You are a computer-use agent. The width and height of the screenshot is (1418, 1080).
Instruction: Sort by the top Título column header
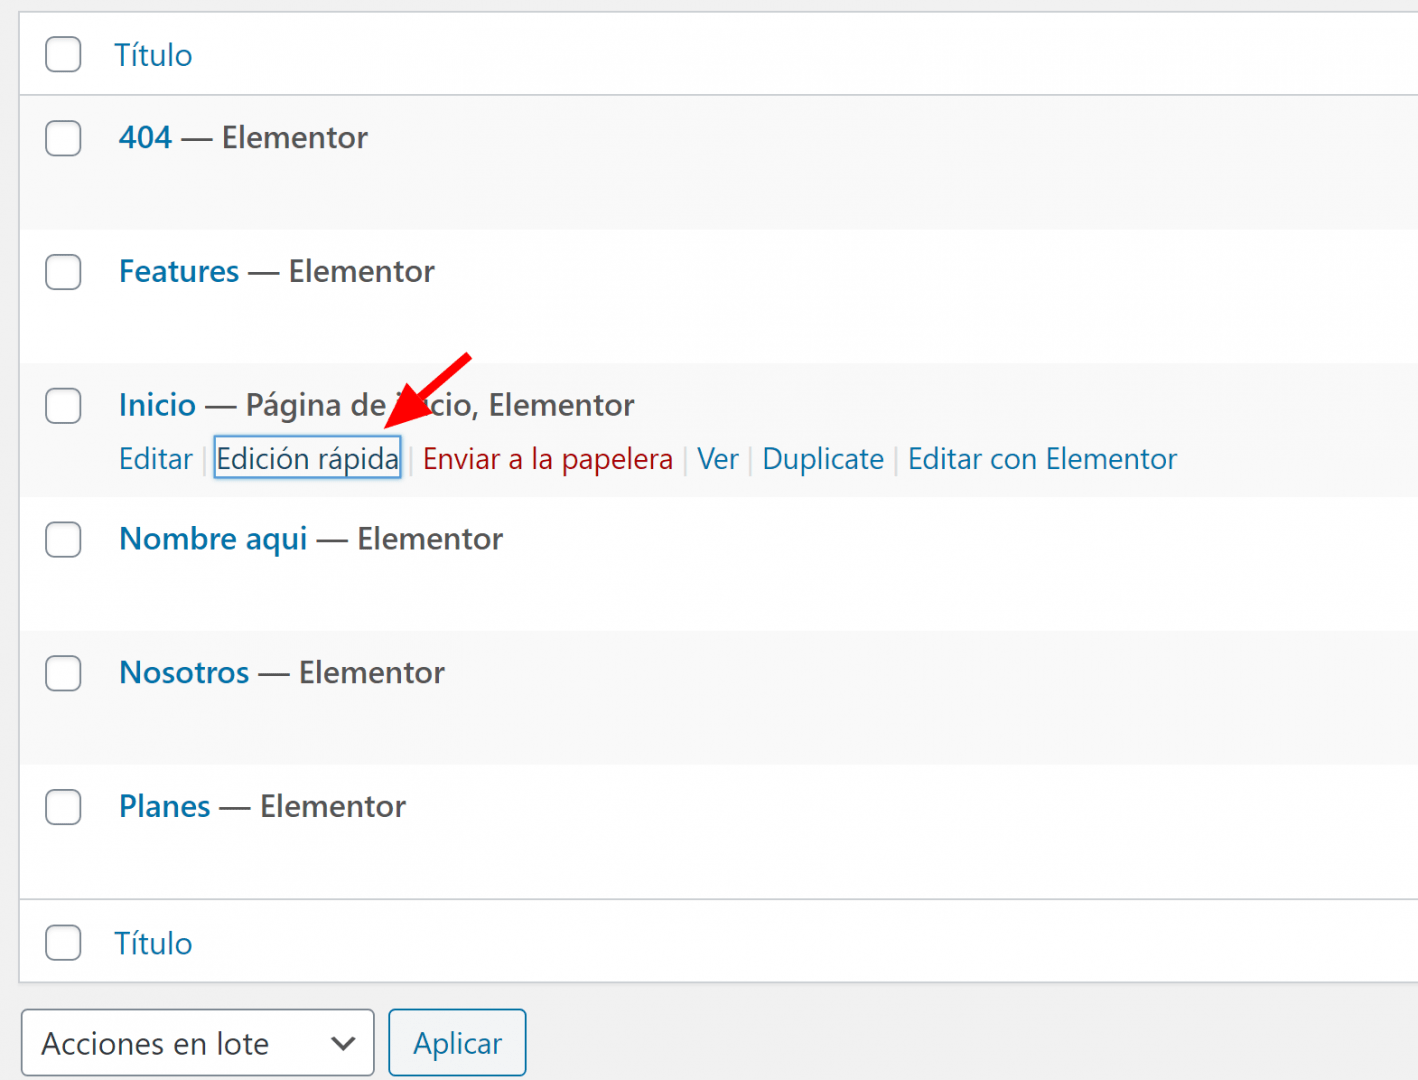(x=153, y=55)
